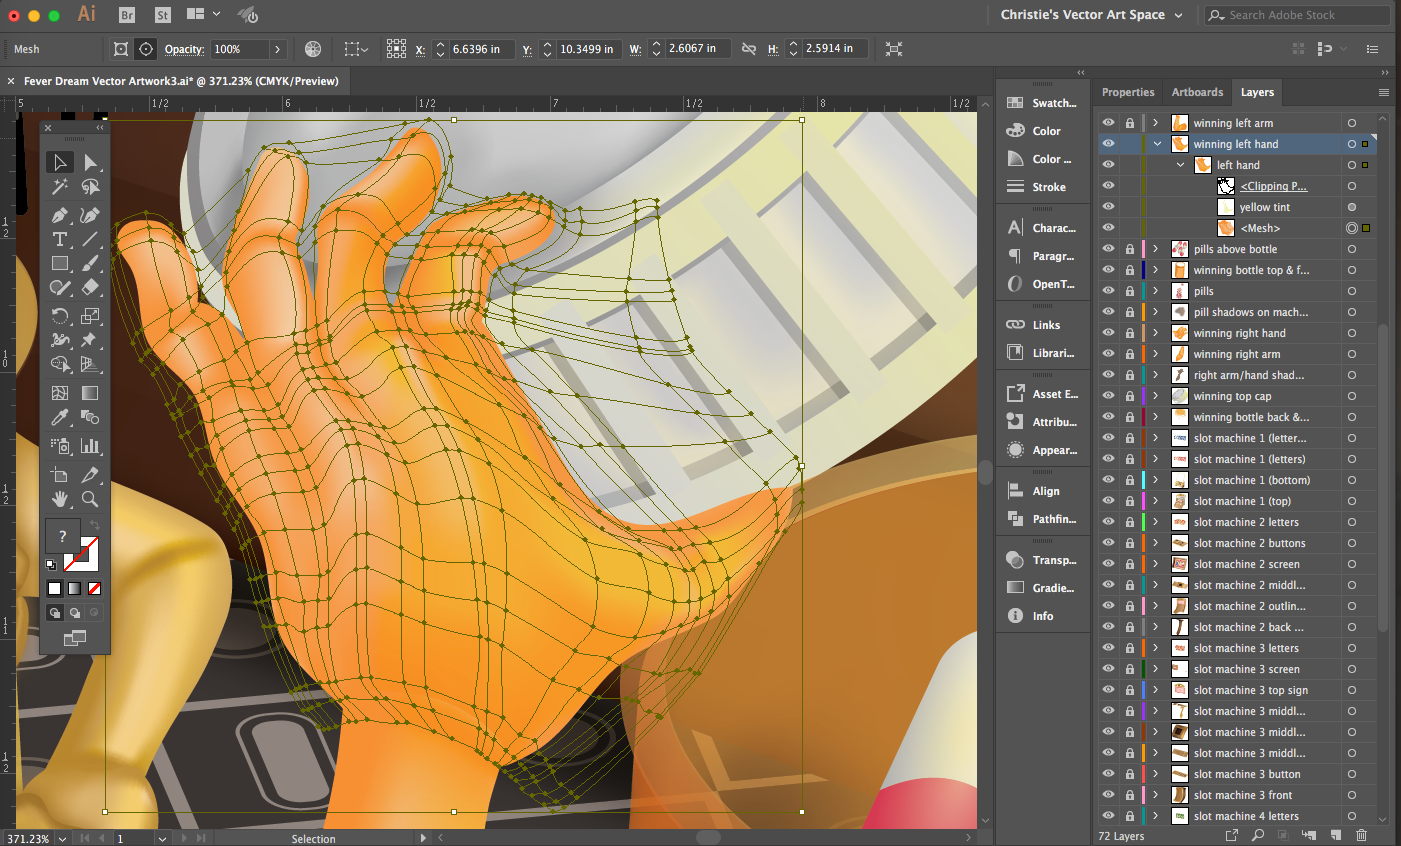Toggle visibility of yellow tint sublayer
The width and height of the screenshot is (1401, 846).
point(1108,207)
